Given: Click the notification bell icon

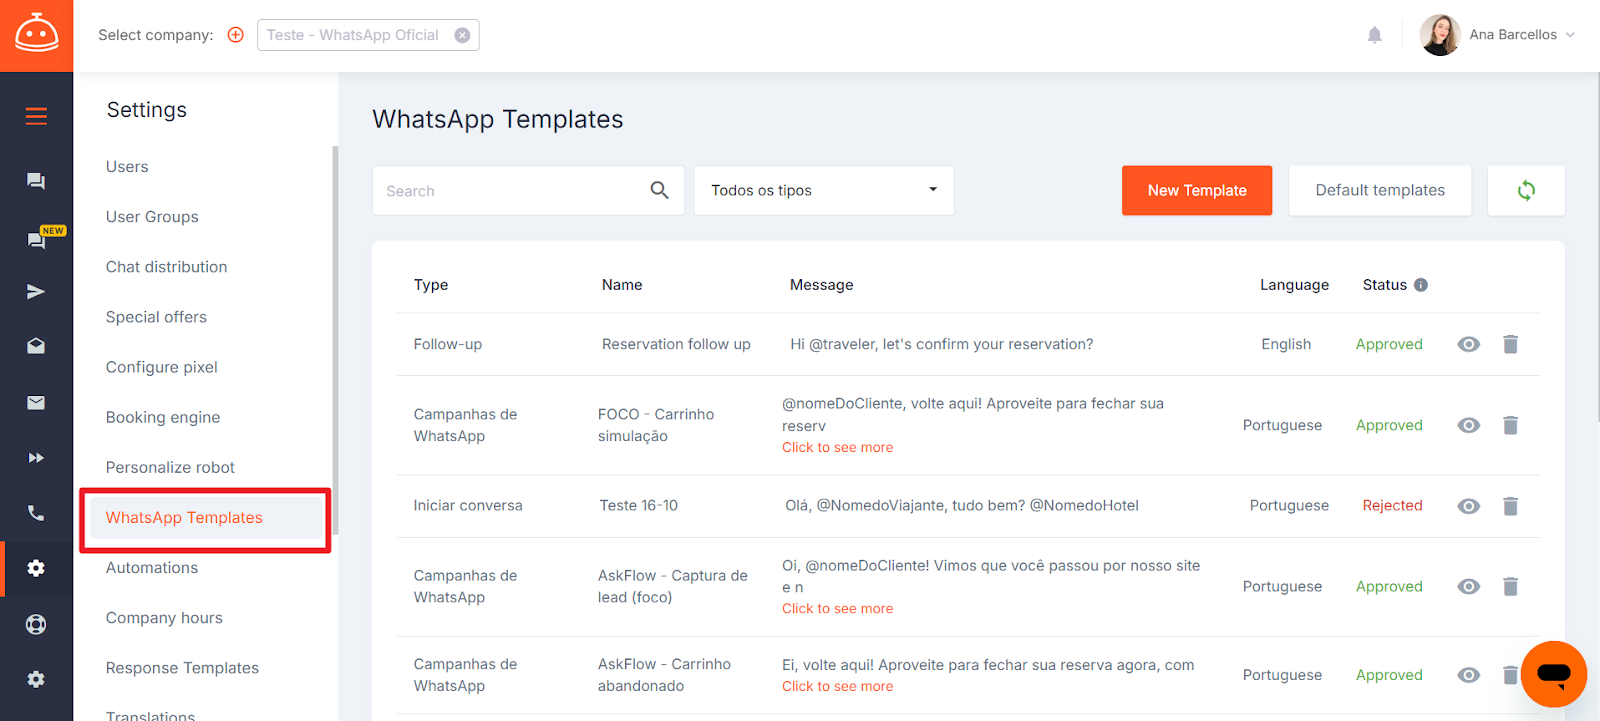Looking at the screenshot, I should click(1374, 35).
